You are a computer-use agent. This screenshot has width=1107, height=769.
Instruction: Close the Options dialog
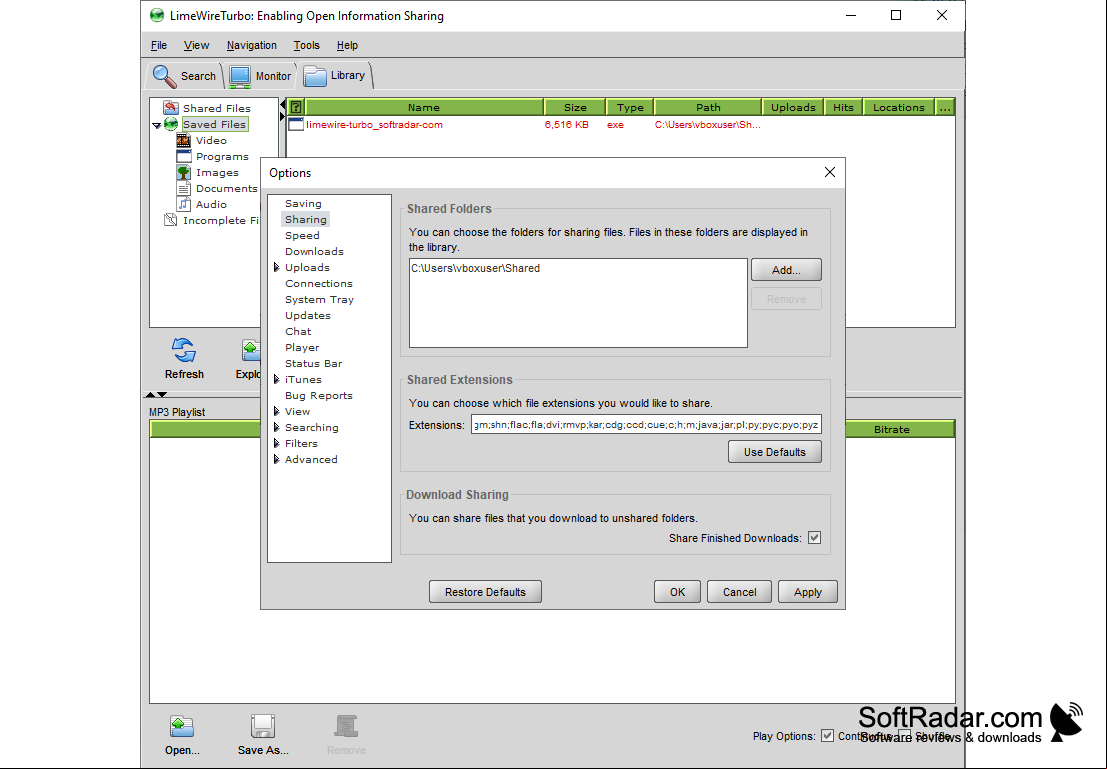click(x=830, y=172)
